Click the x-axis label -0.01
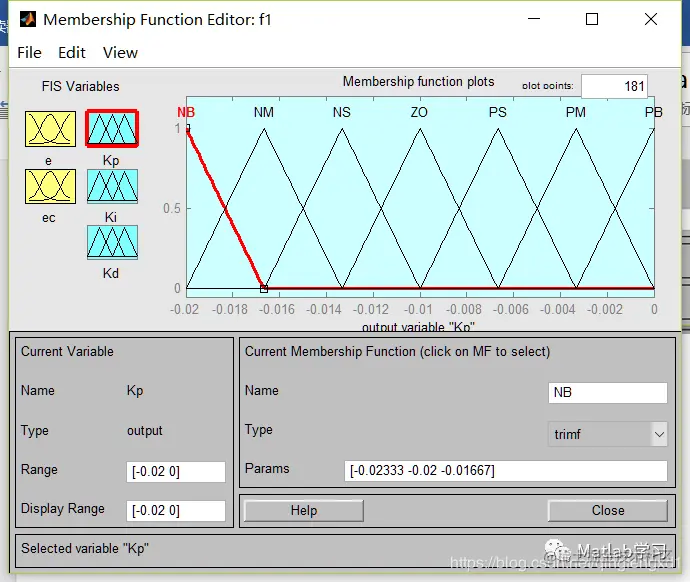The width and height of the screenshot is (690, 582). (418, 309)
